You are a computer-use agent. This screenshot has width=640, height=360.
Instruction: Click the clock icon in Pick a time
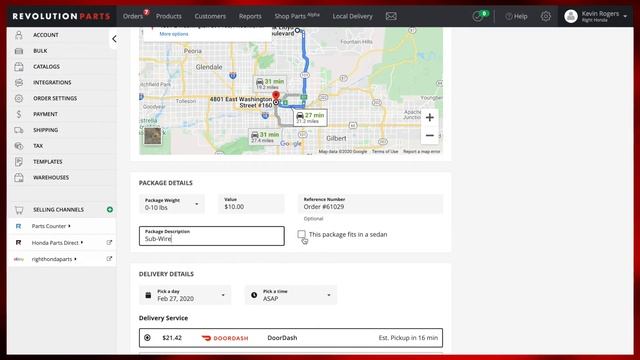[x=254, y=295]
